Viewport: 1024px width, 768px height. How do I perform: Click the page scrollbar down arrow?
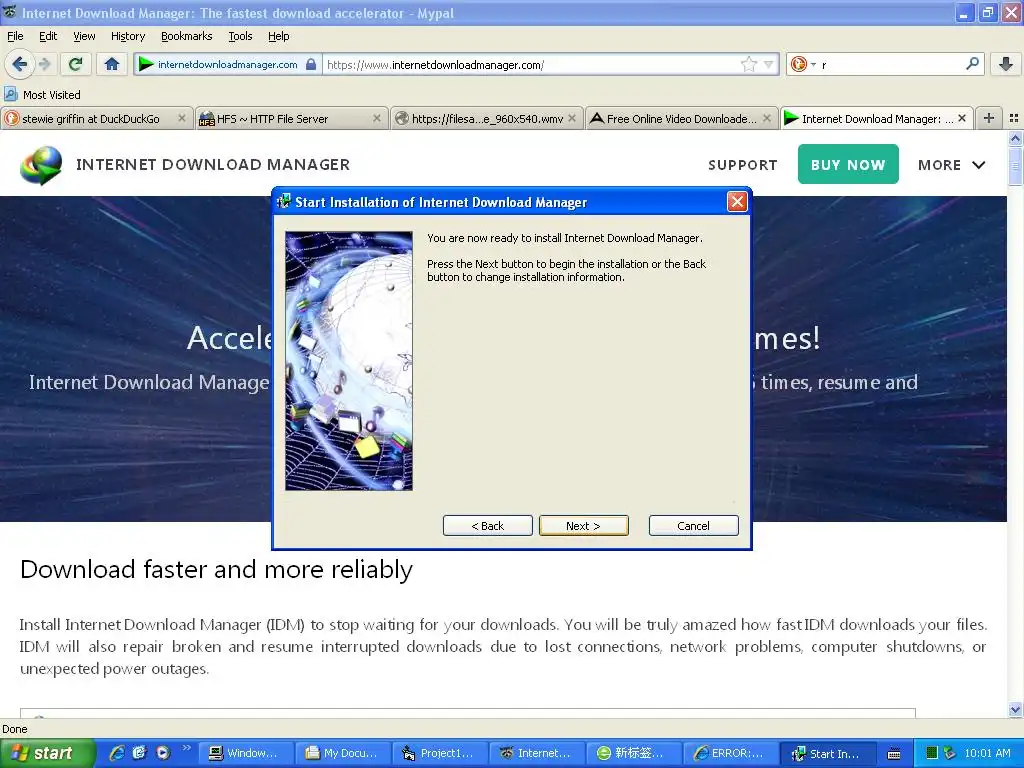pos(1015,710)
